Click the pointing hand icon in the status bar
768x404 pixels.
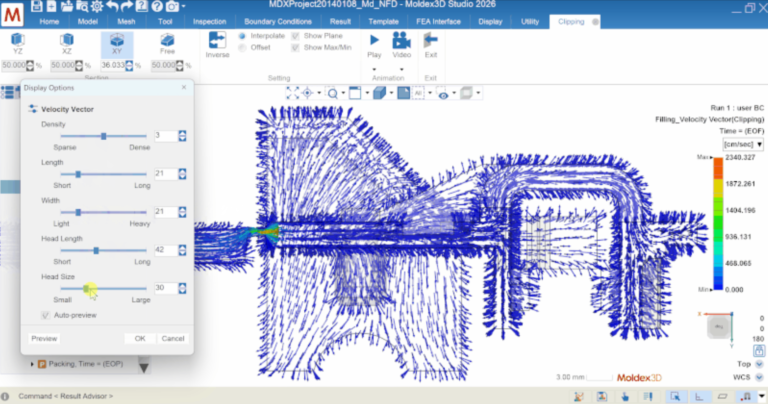[625, 397]
